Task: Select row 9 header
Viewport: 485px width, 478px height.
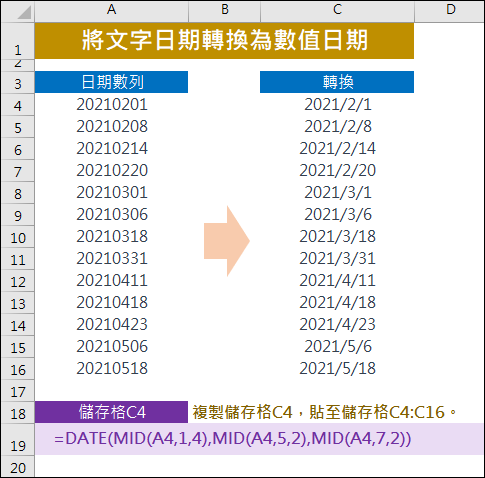Action: tap(18, 215)
